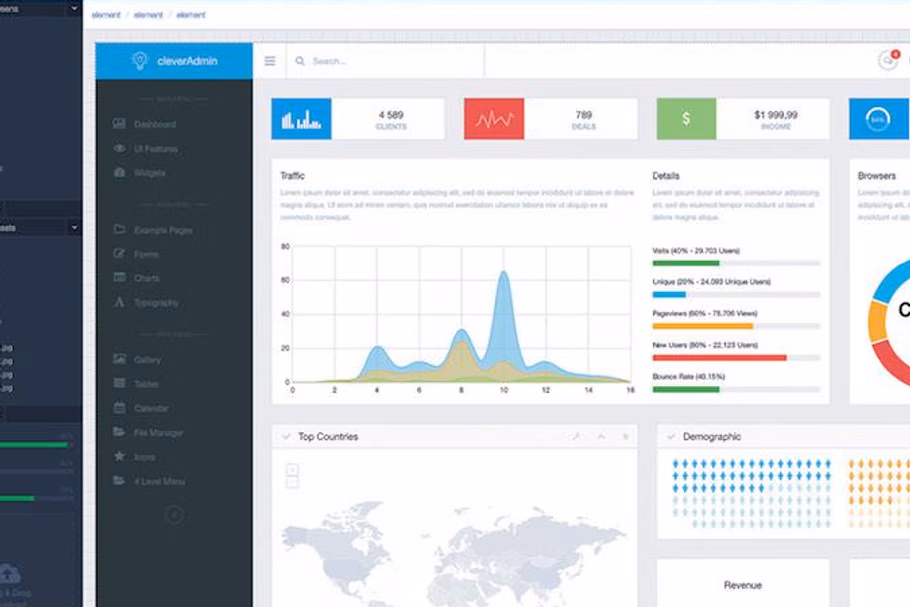Expand the chevron beside Top Countries title
The height and width of the screenshot is (607, 910).
click(x=286, y=437)
